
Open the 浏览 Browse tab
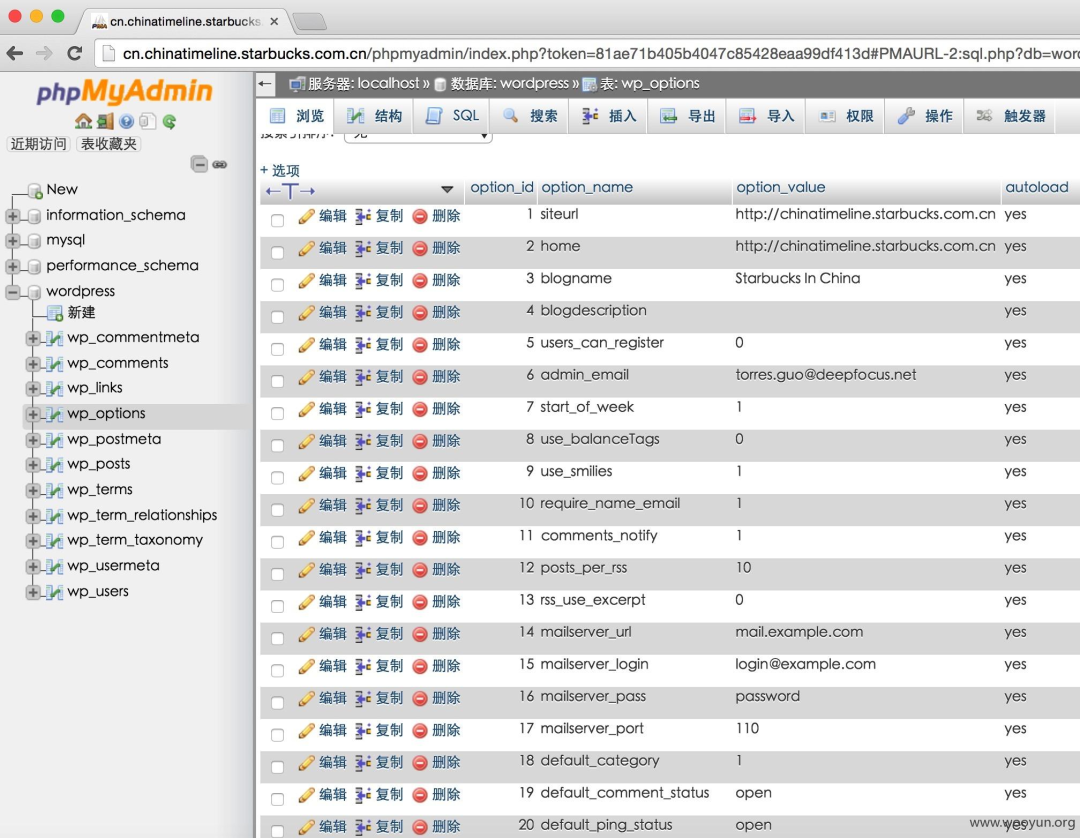click(297, 116)
